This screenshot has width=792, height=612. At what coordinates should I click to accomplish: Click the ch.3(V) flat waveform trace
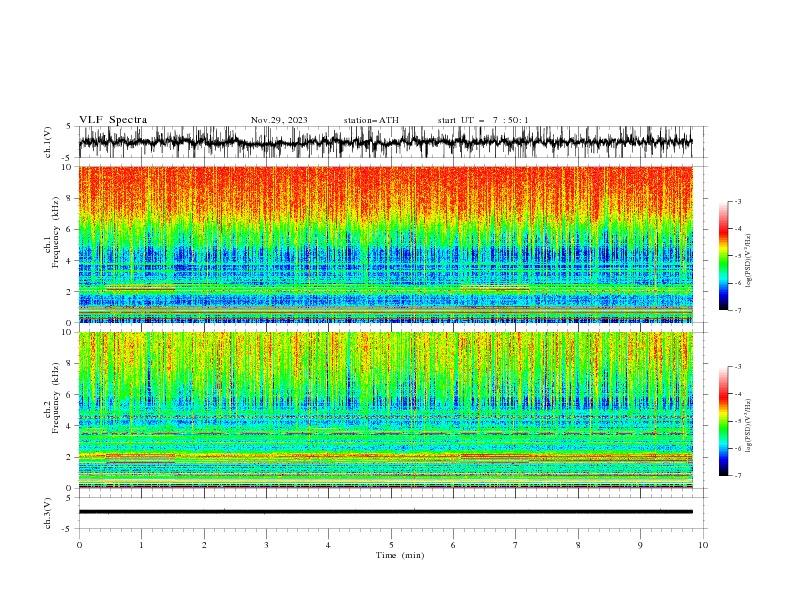coord(385,512)
